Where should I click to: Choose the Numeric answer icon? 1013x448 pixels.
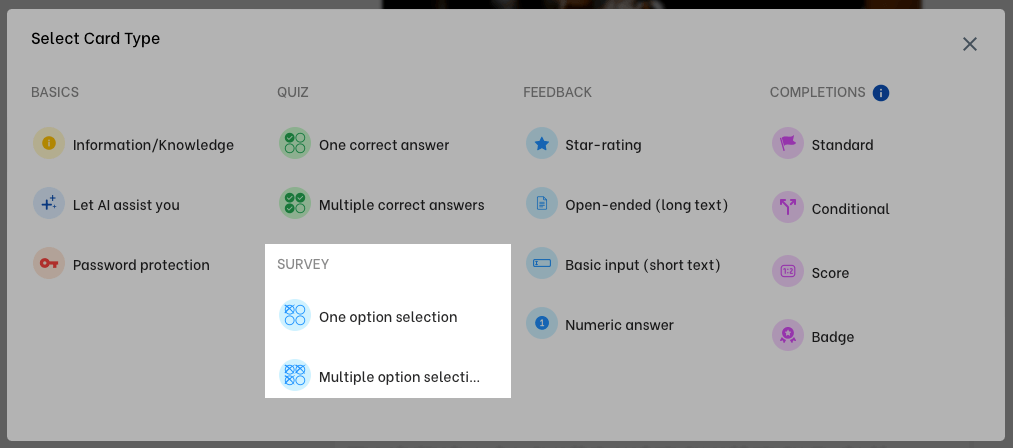541,324
